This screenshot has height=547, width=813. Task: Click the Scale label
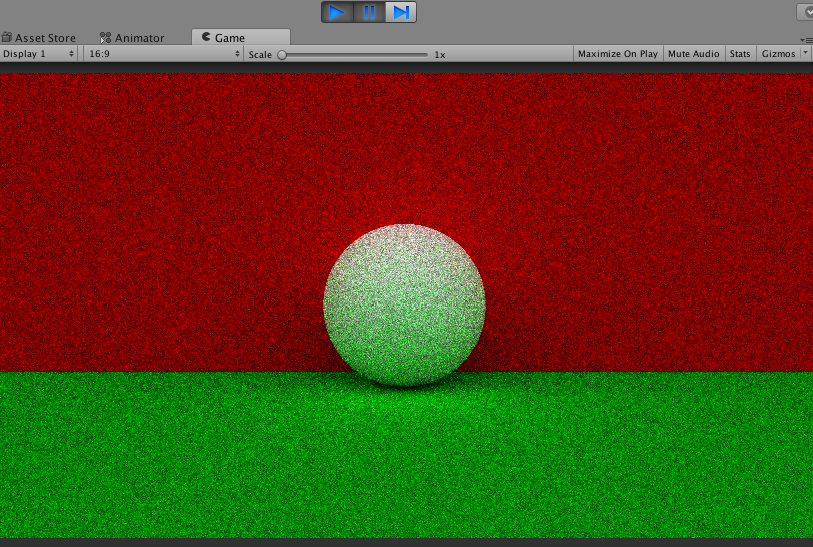point(260,54)
